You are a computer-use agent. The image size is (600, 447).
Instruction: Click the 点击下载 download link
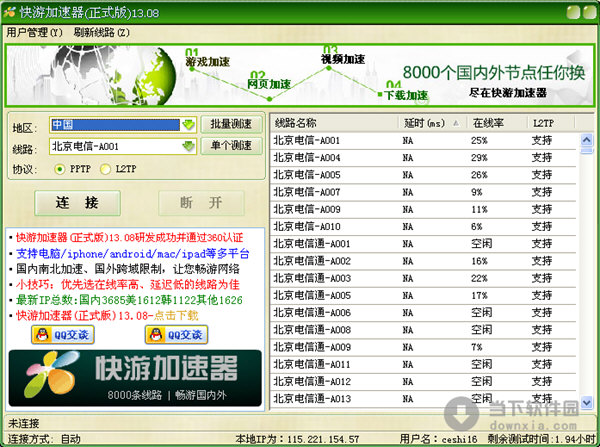(x=176, y=316)
